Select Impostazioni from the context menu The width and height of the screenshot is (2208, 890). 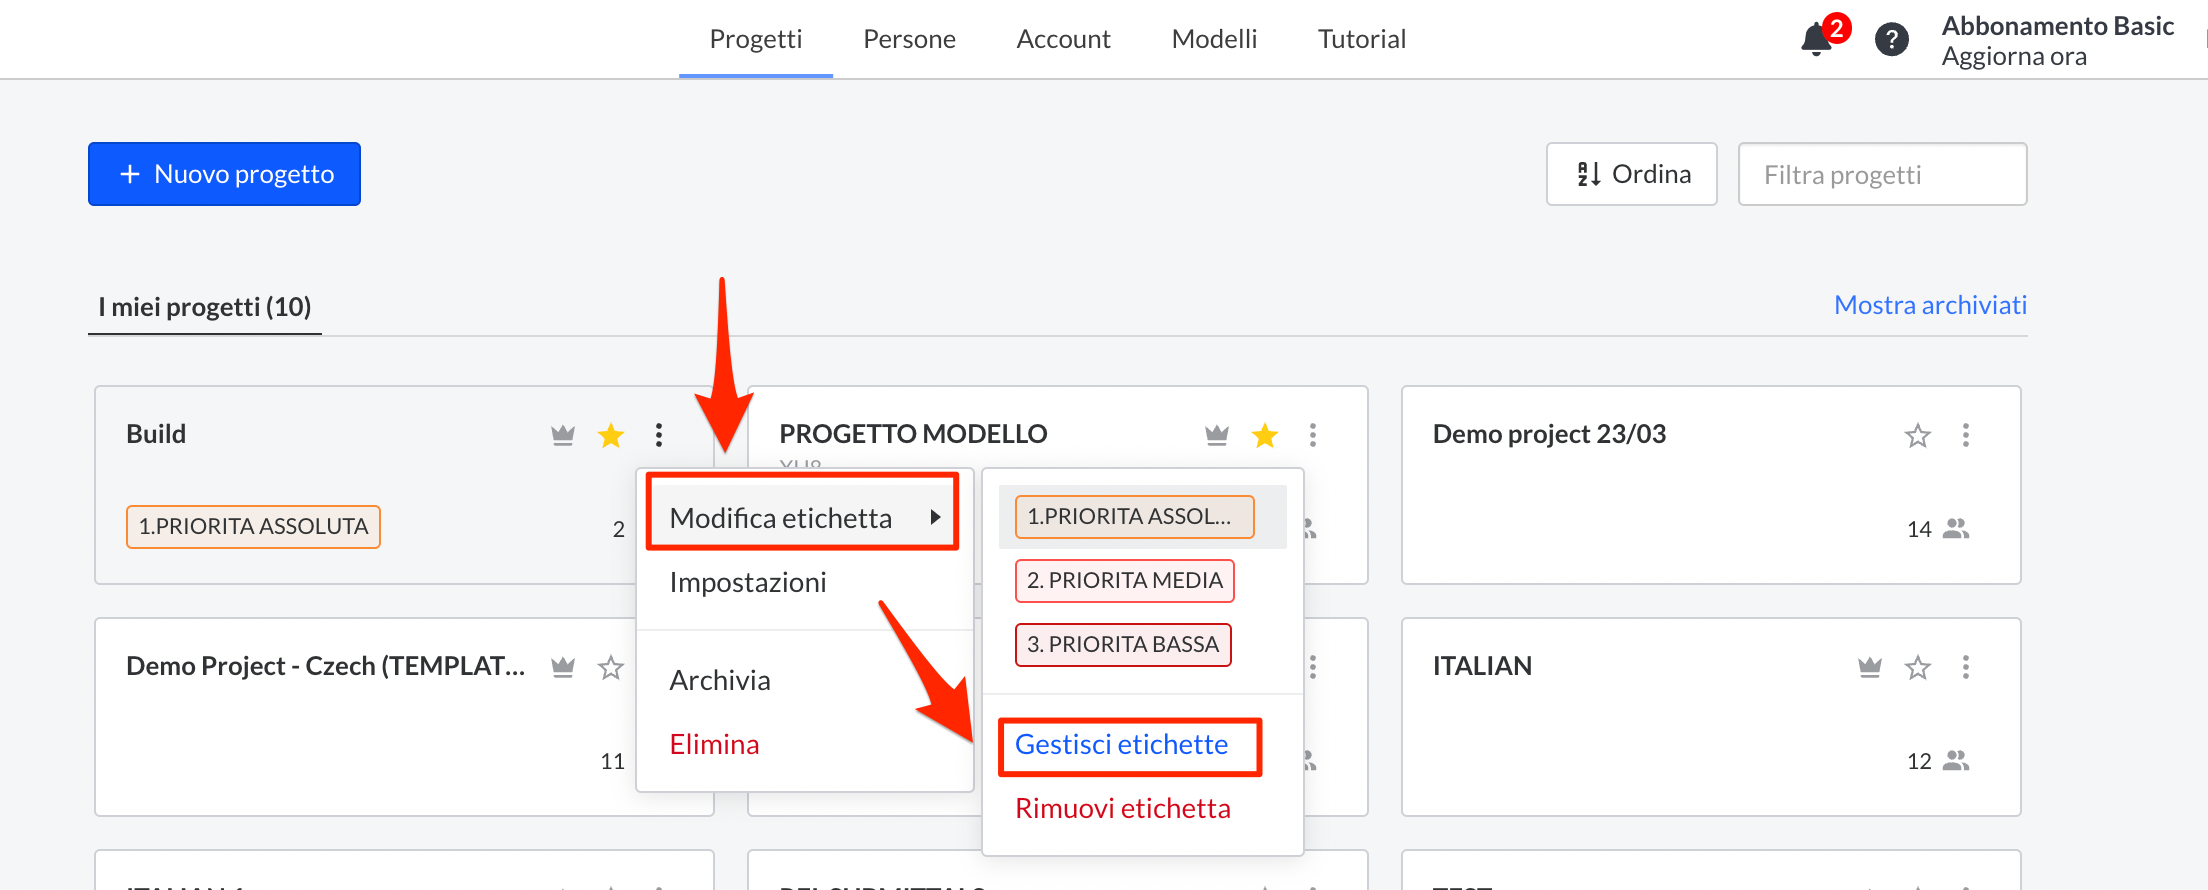748,582
